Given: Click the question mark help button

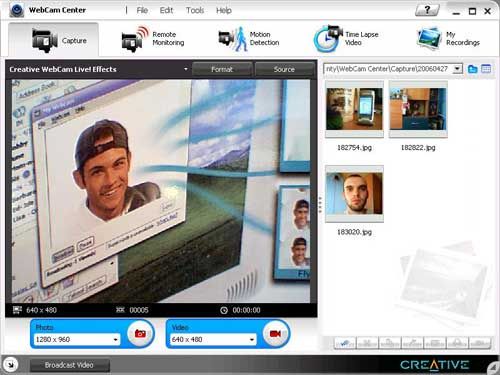Looking at the screenshot, I should (x=427, y=10).
